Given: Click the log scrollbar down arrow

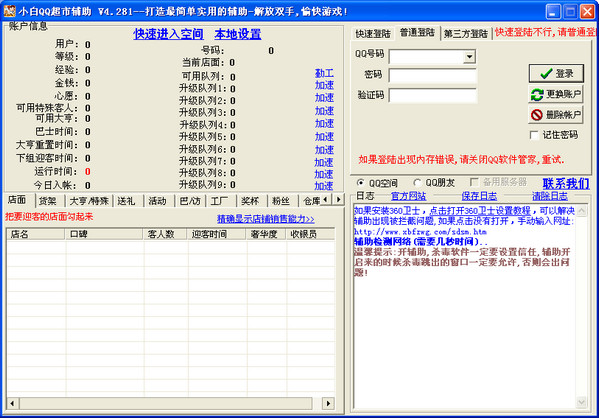Looking at the screenshot, I should point(581,402).
